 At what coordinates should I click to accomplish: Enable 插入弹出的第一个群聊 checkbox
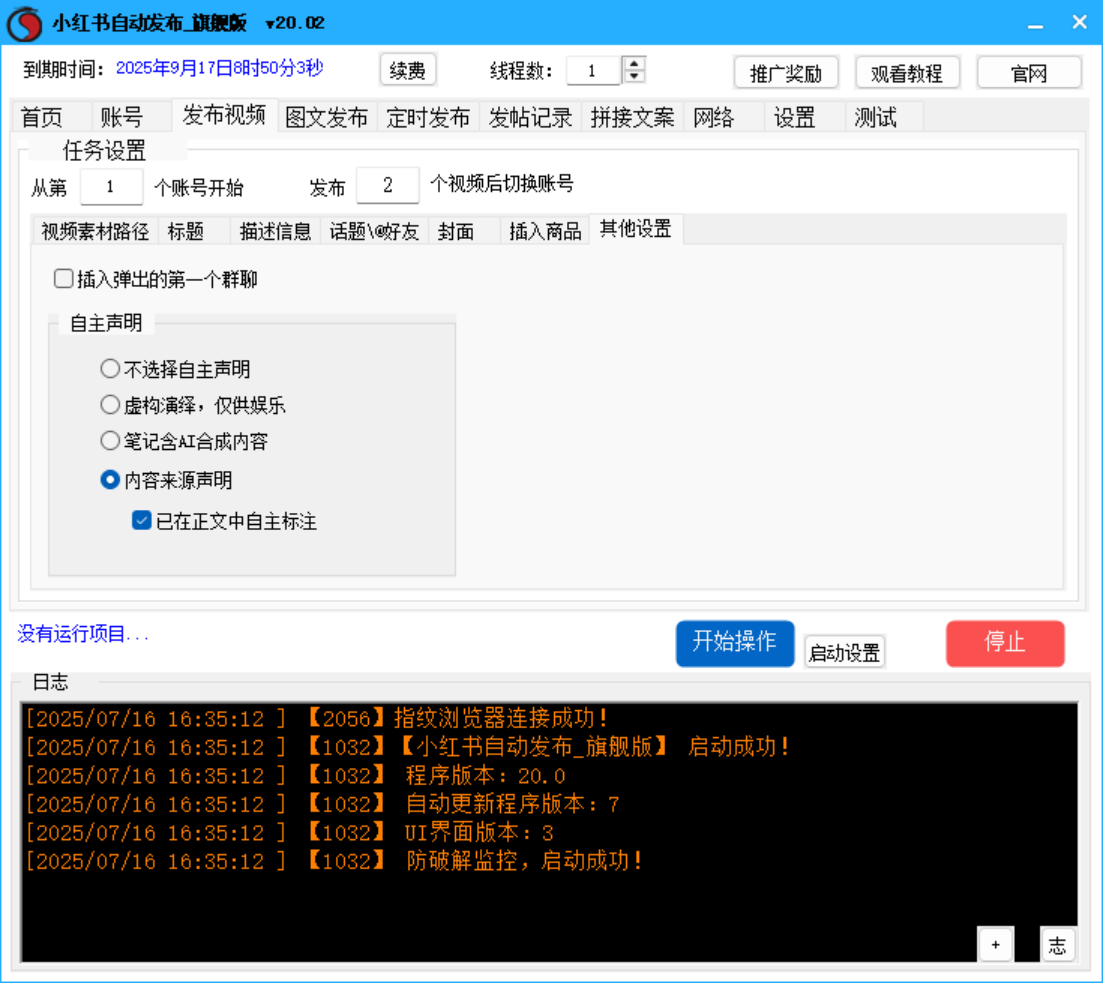click(x=64, y=279)
